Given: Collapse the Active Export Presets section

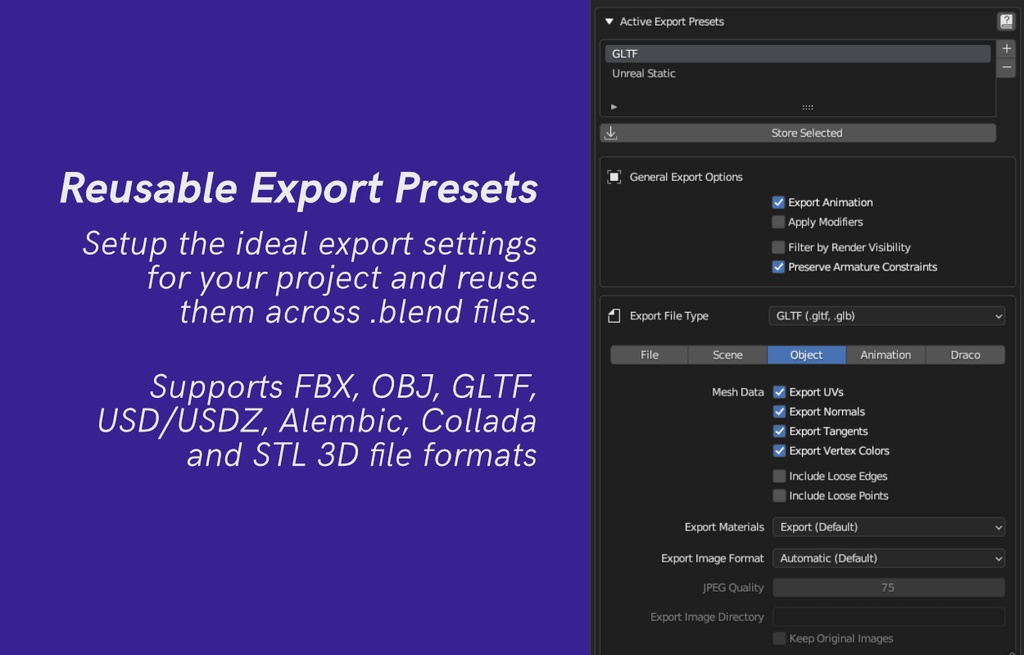Looking at the screenshot, I should [x=608, y=20].
